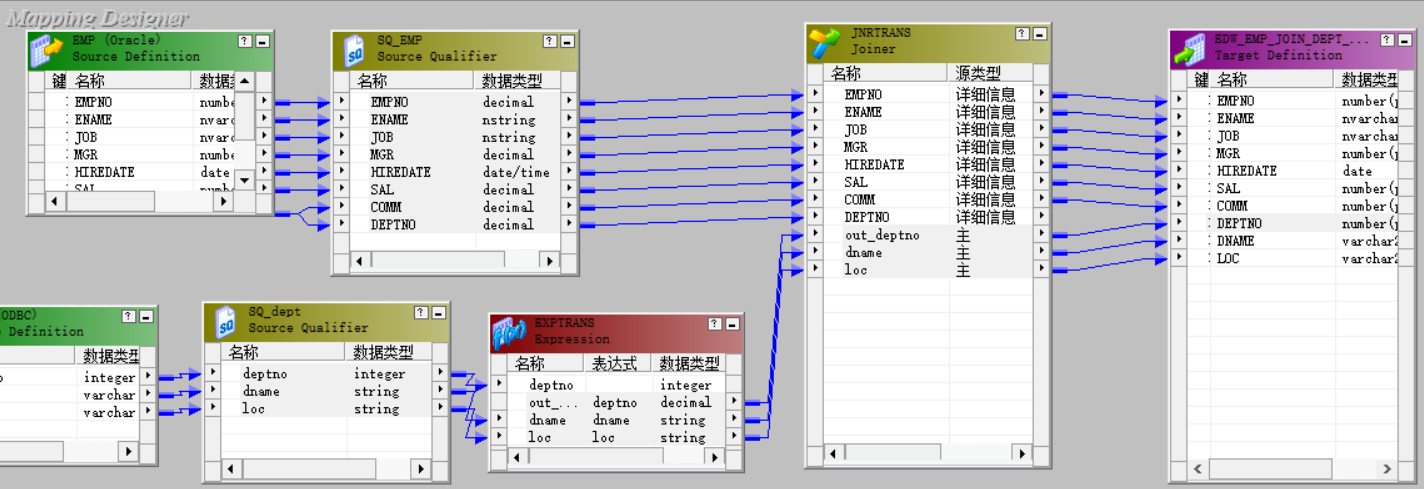Click dname output port arrow in SQ_dept
Viewport: 1424px width, 489px height.
click(440, 391)
